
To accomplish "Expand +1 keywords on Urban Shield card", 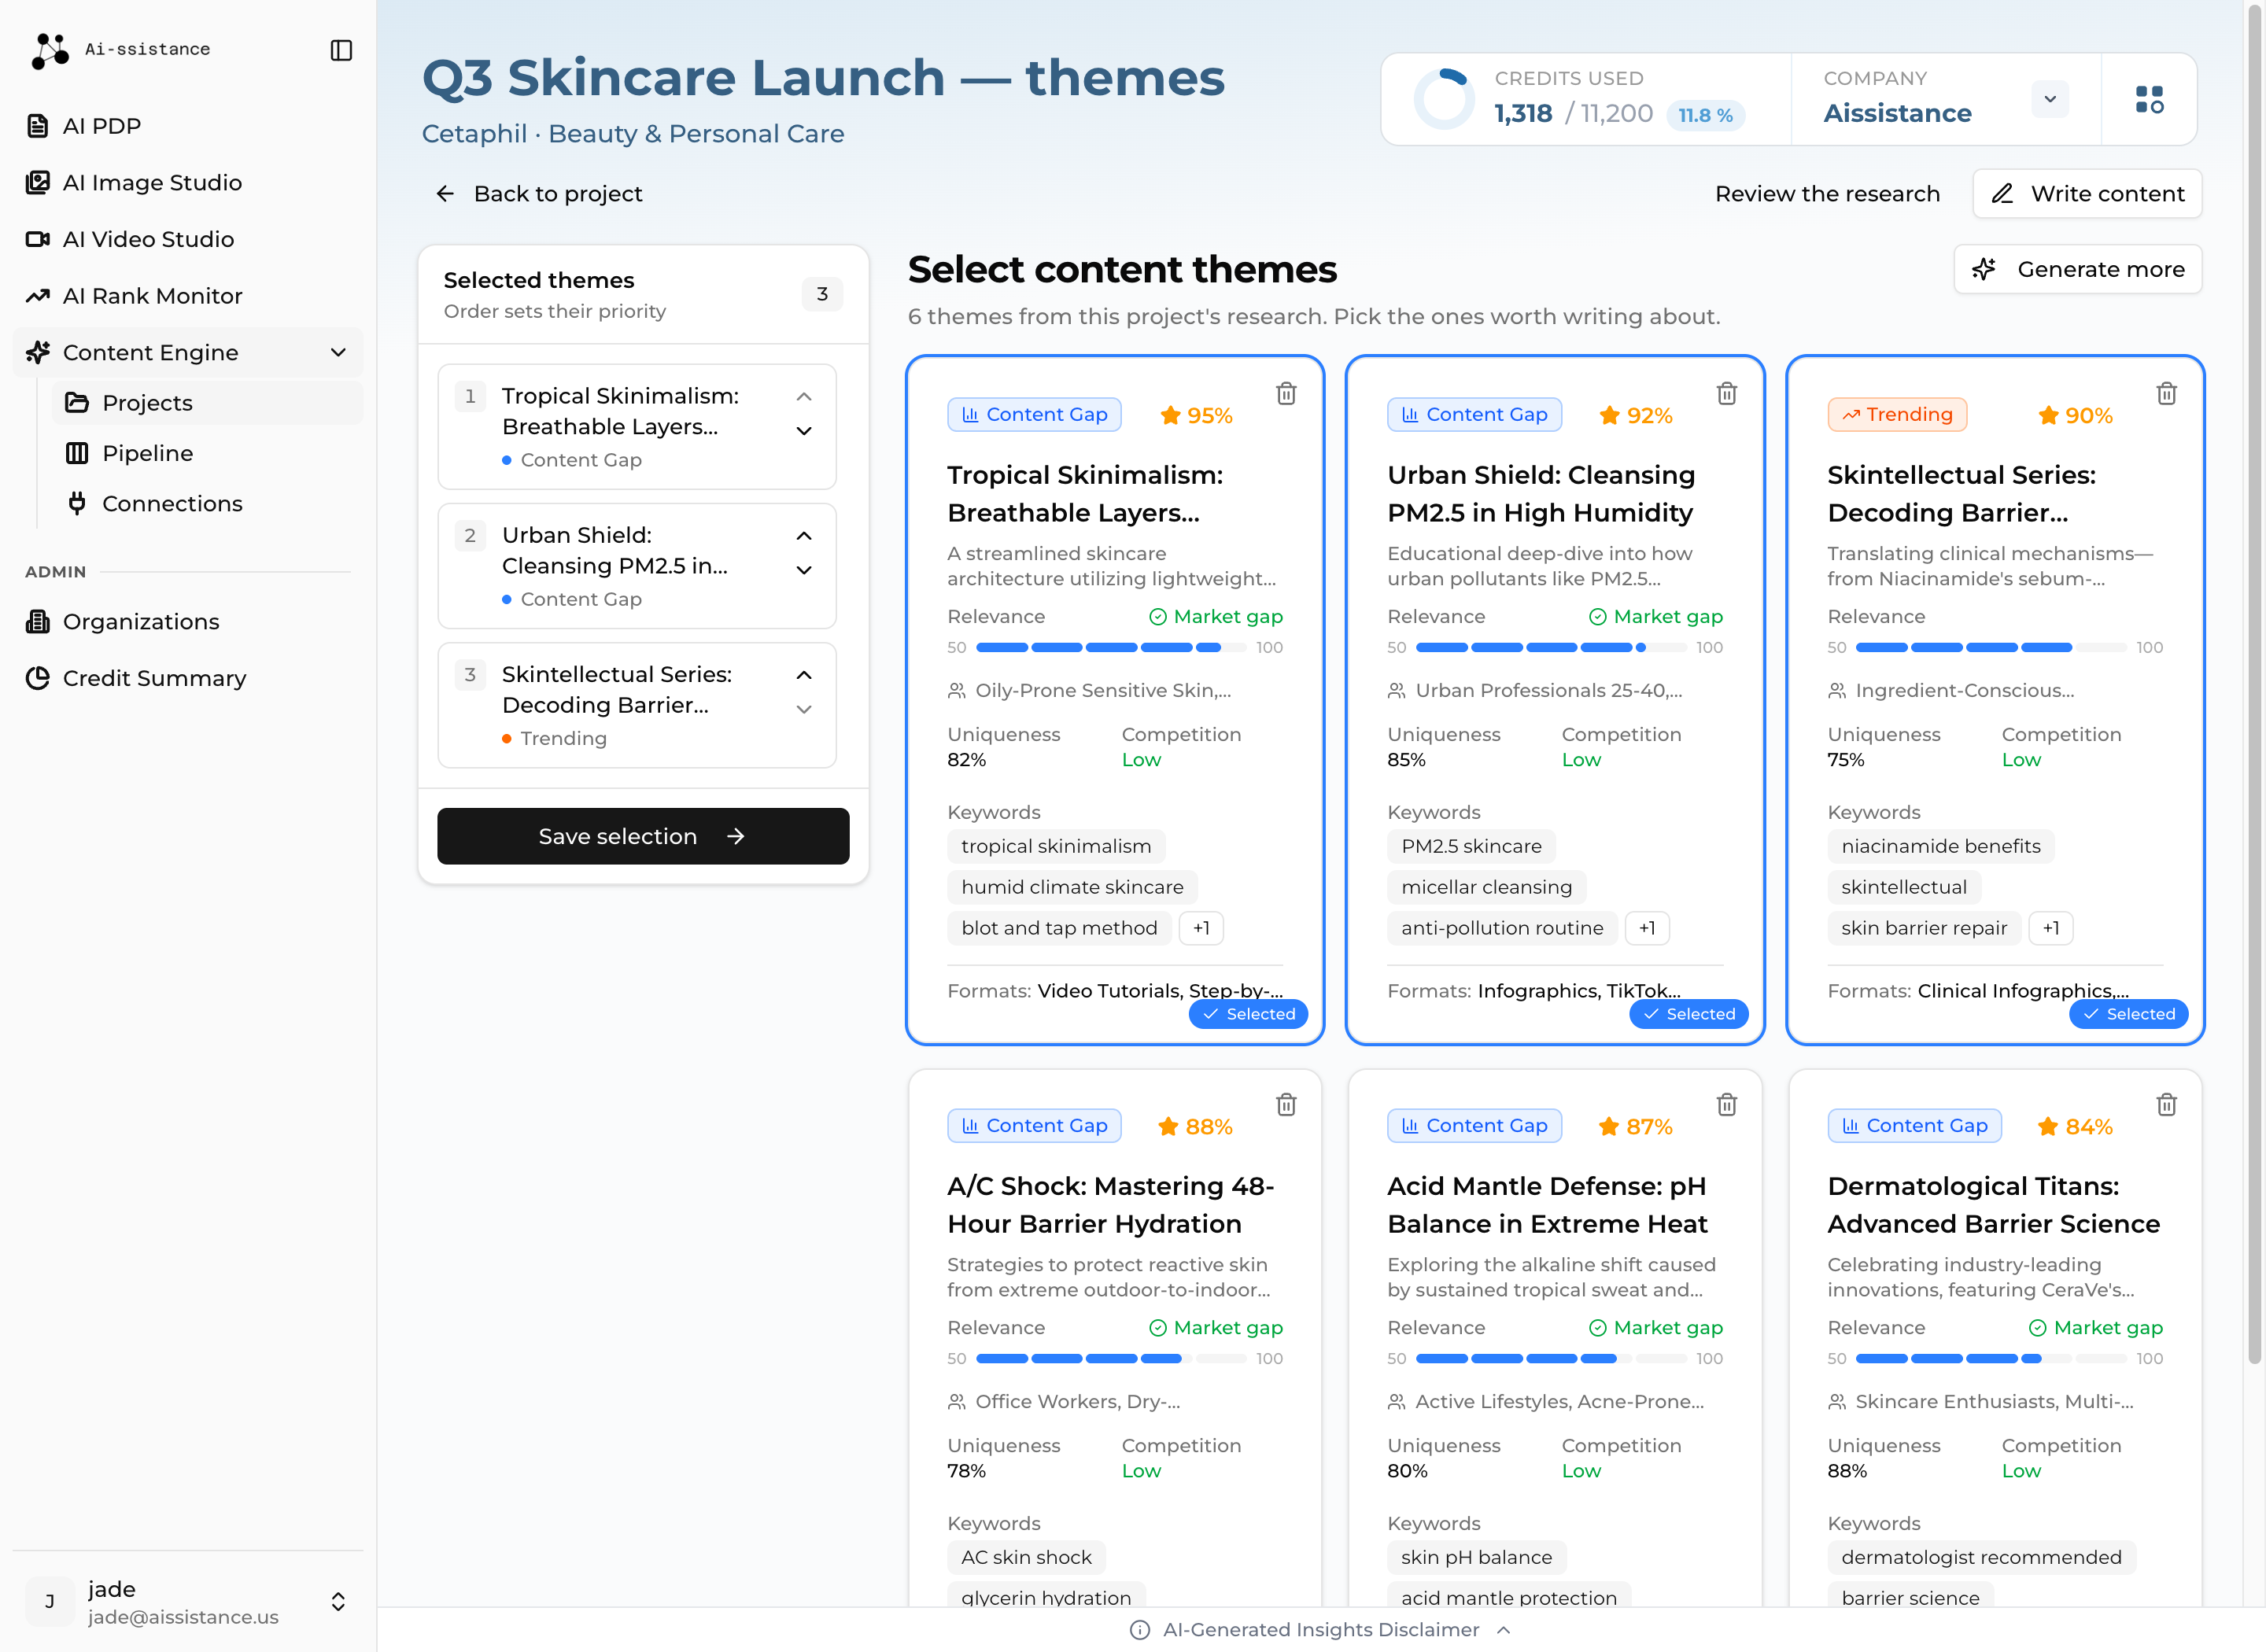I will [x=1647, y=928].
